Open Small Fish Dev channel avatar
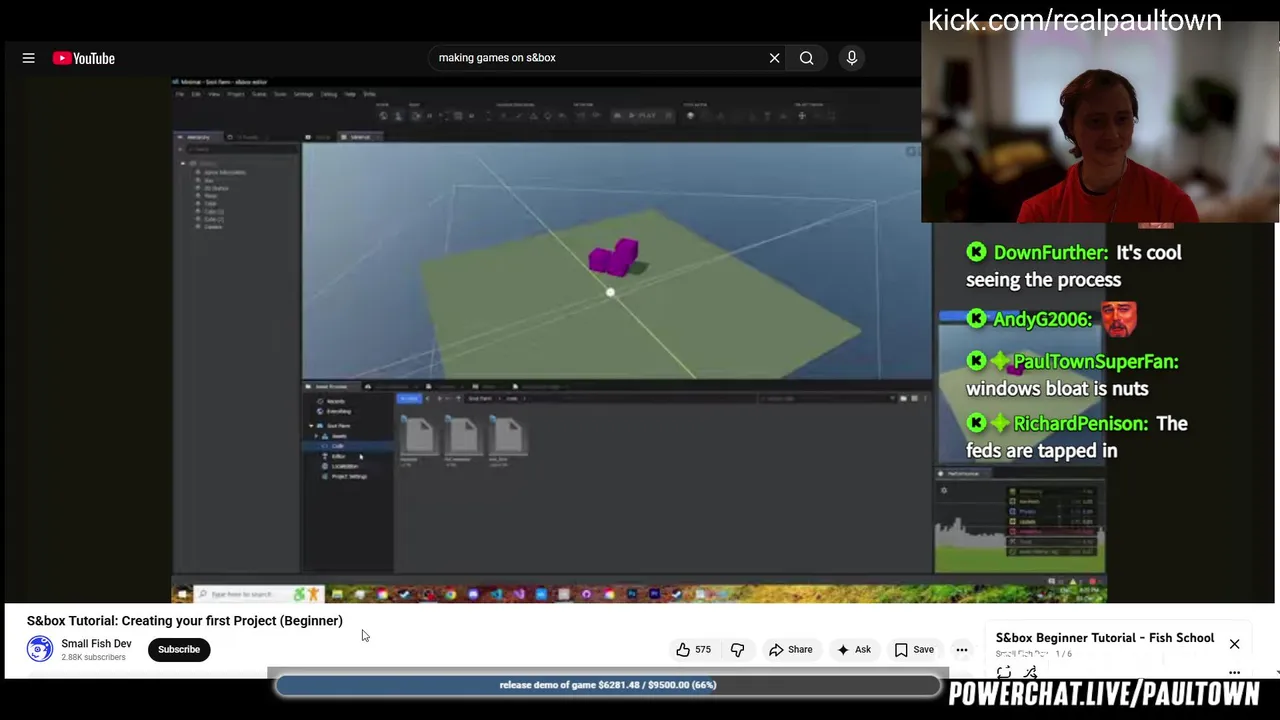1280x720 pixels. tap(40, 649)
